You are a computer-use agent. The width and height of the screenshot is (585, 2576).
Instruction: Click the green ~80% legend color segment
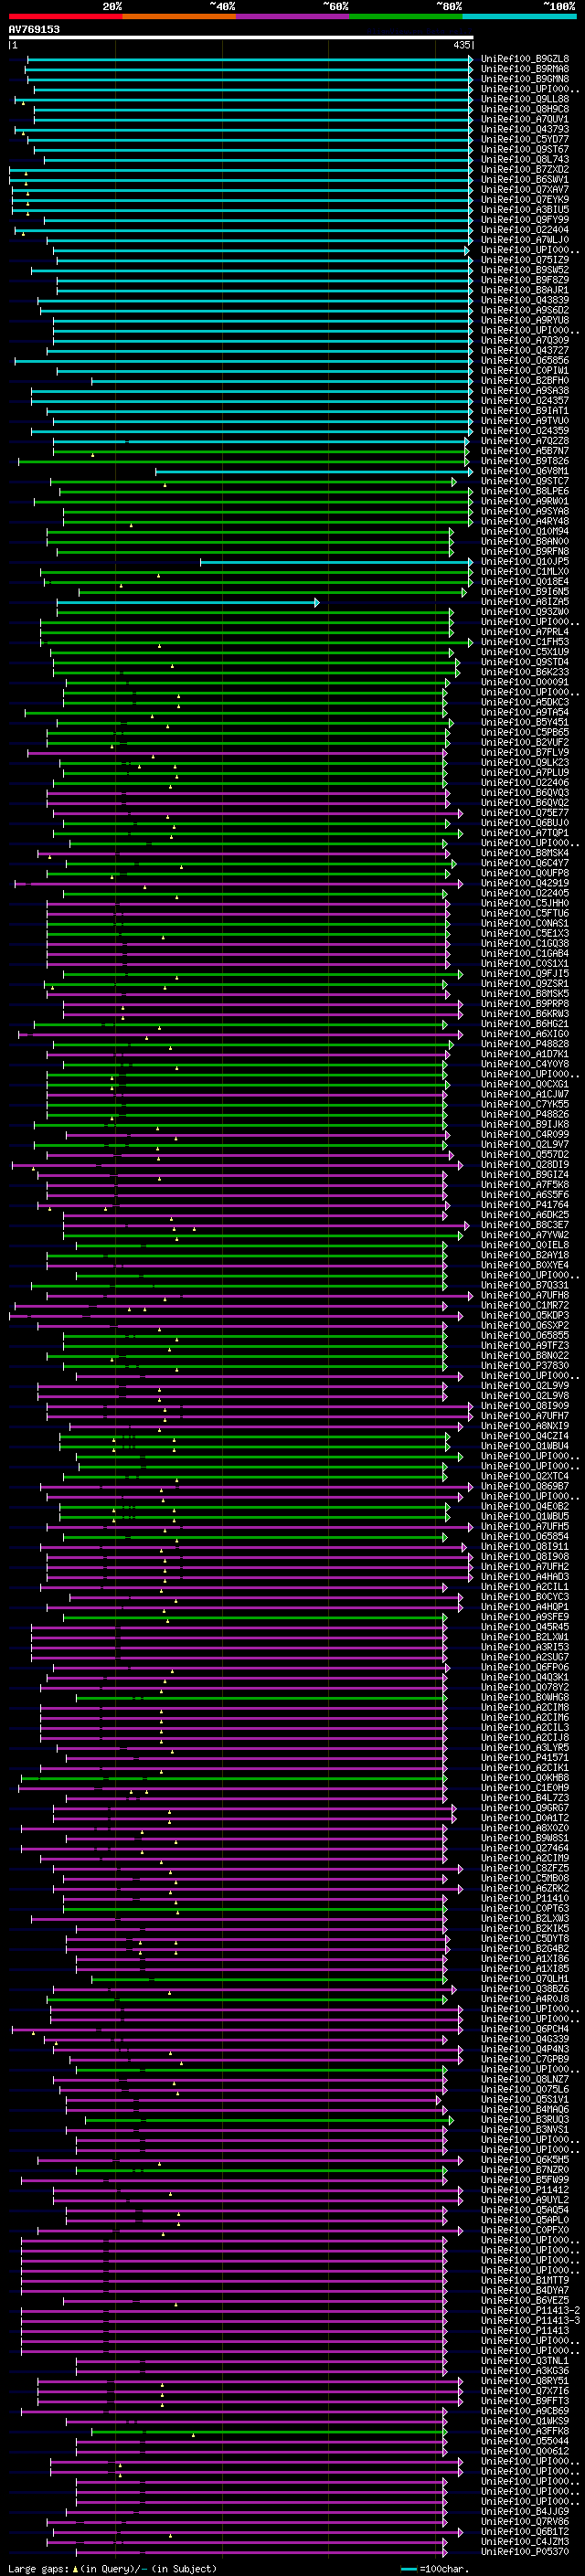(406, 16)
